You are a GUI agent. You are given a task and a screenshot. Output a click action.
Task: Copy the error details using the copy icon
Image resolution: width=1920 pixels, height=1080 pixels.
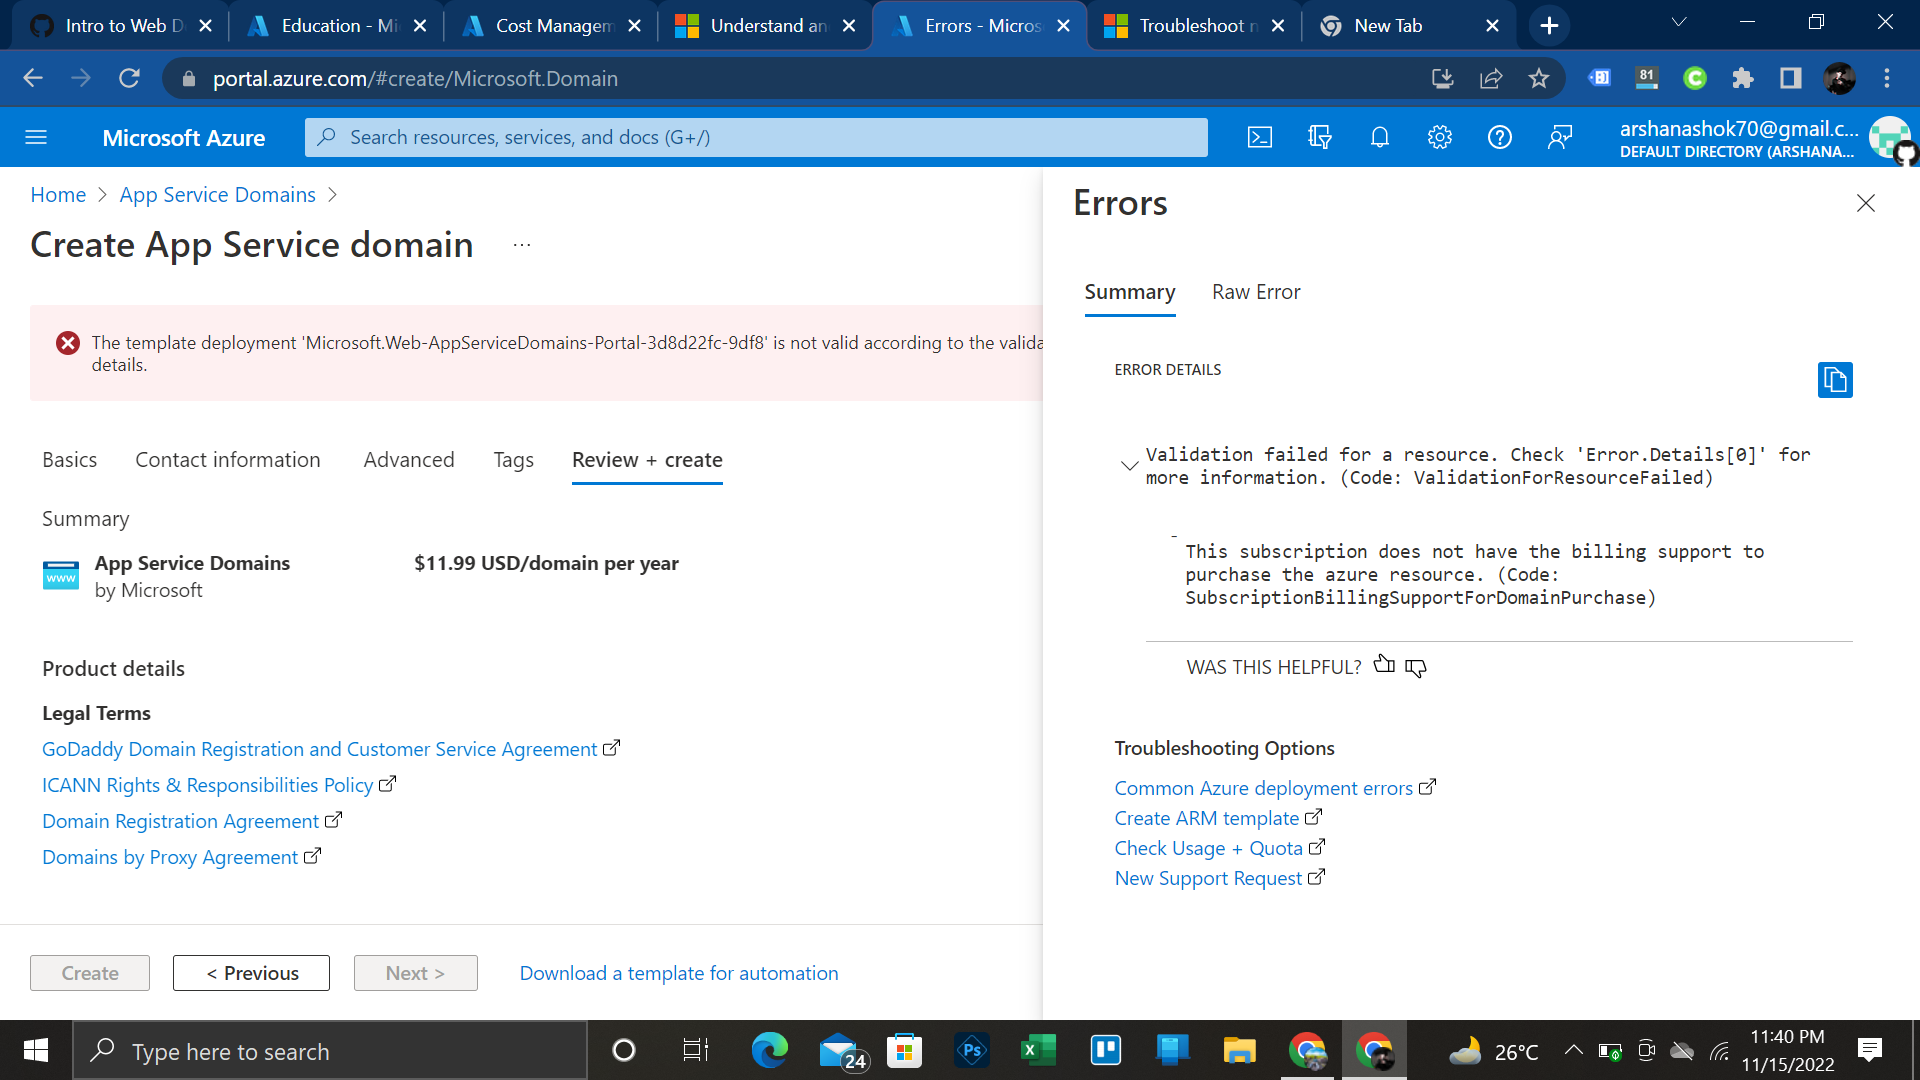point(1835,380)
